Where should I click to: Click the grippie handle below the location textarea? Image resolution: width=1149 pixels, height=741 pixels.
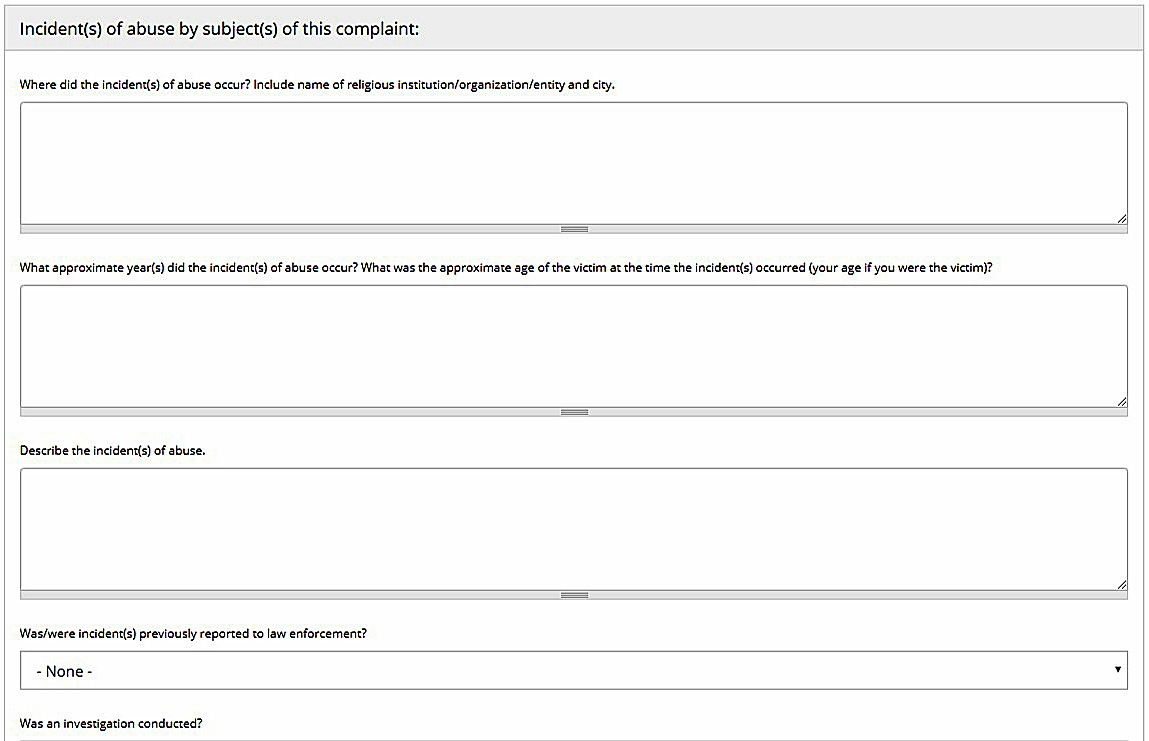click(x=574, y=229)
